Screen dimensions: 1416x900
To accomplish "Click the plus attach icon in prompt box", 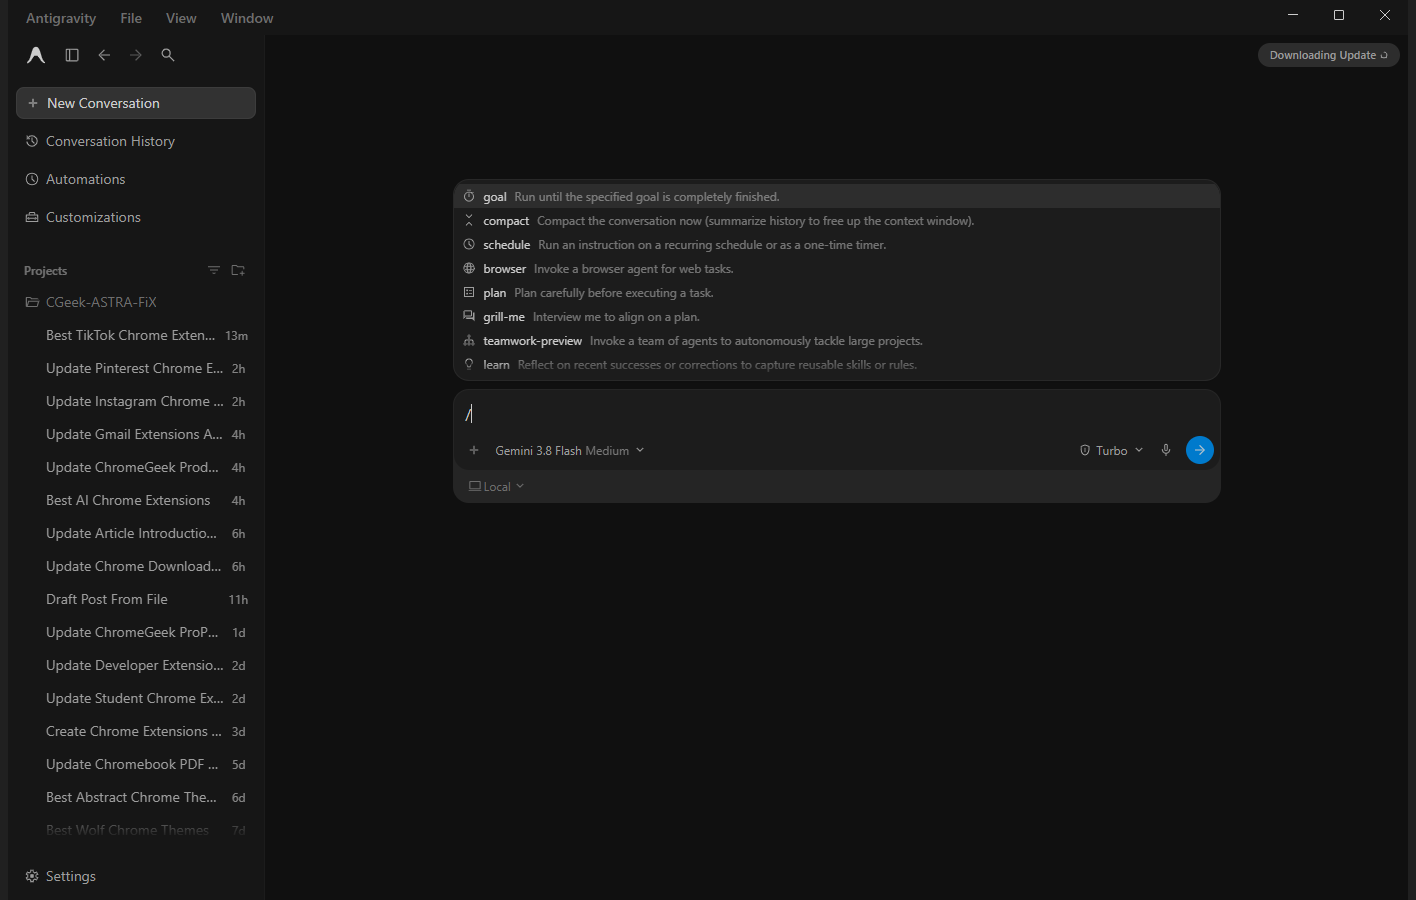I will 474,450.
